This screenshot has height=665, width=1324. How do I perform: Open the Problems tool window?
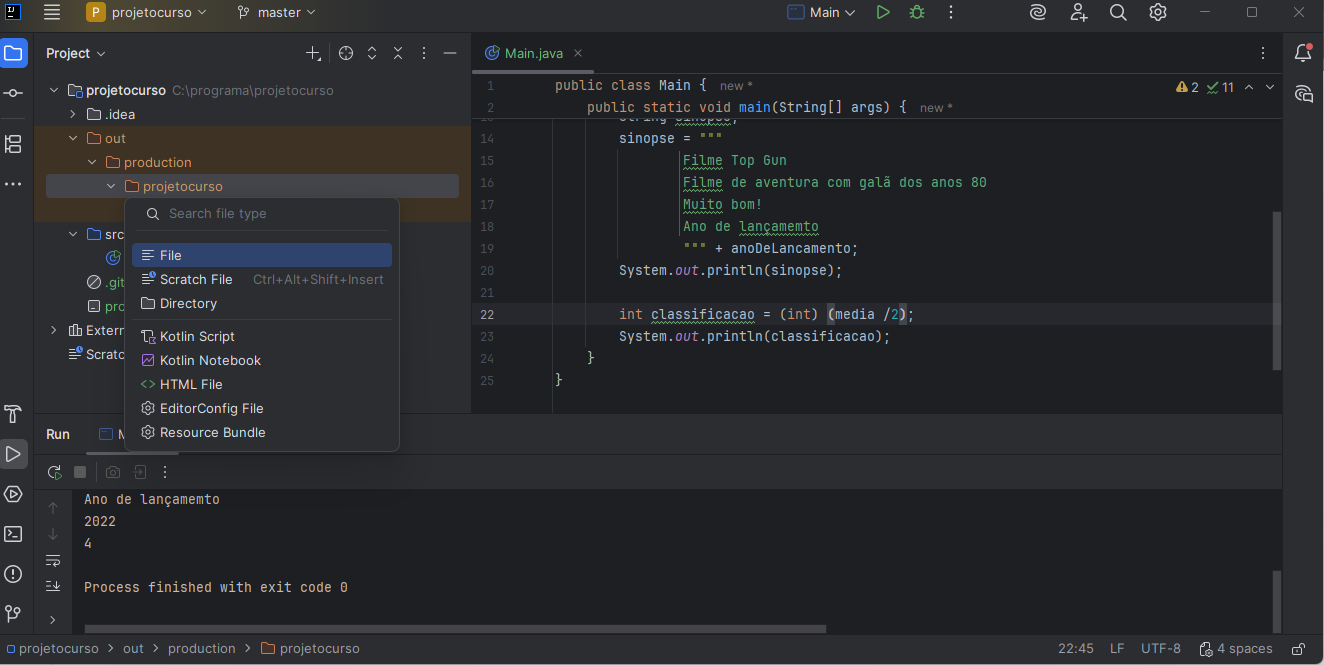13,574
